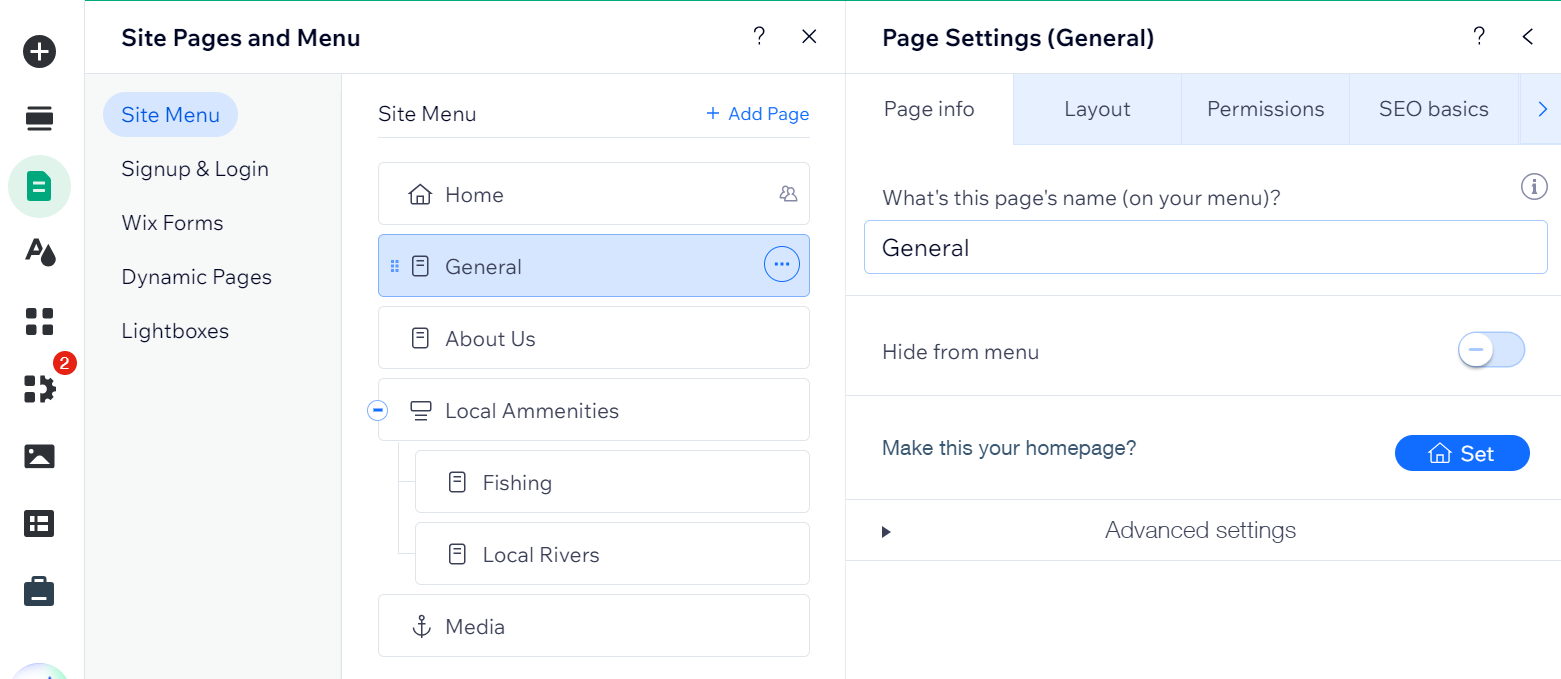Click the Add Page link
The image size is (1561, 679).
click(757, 113)
